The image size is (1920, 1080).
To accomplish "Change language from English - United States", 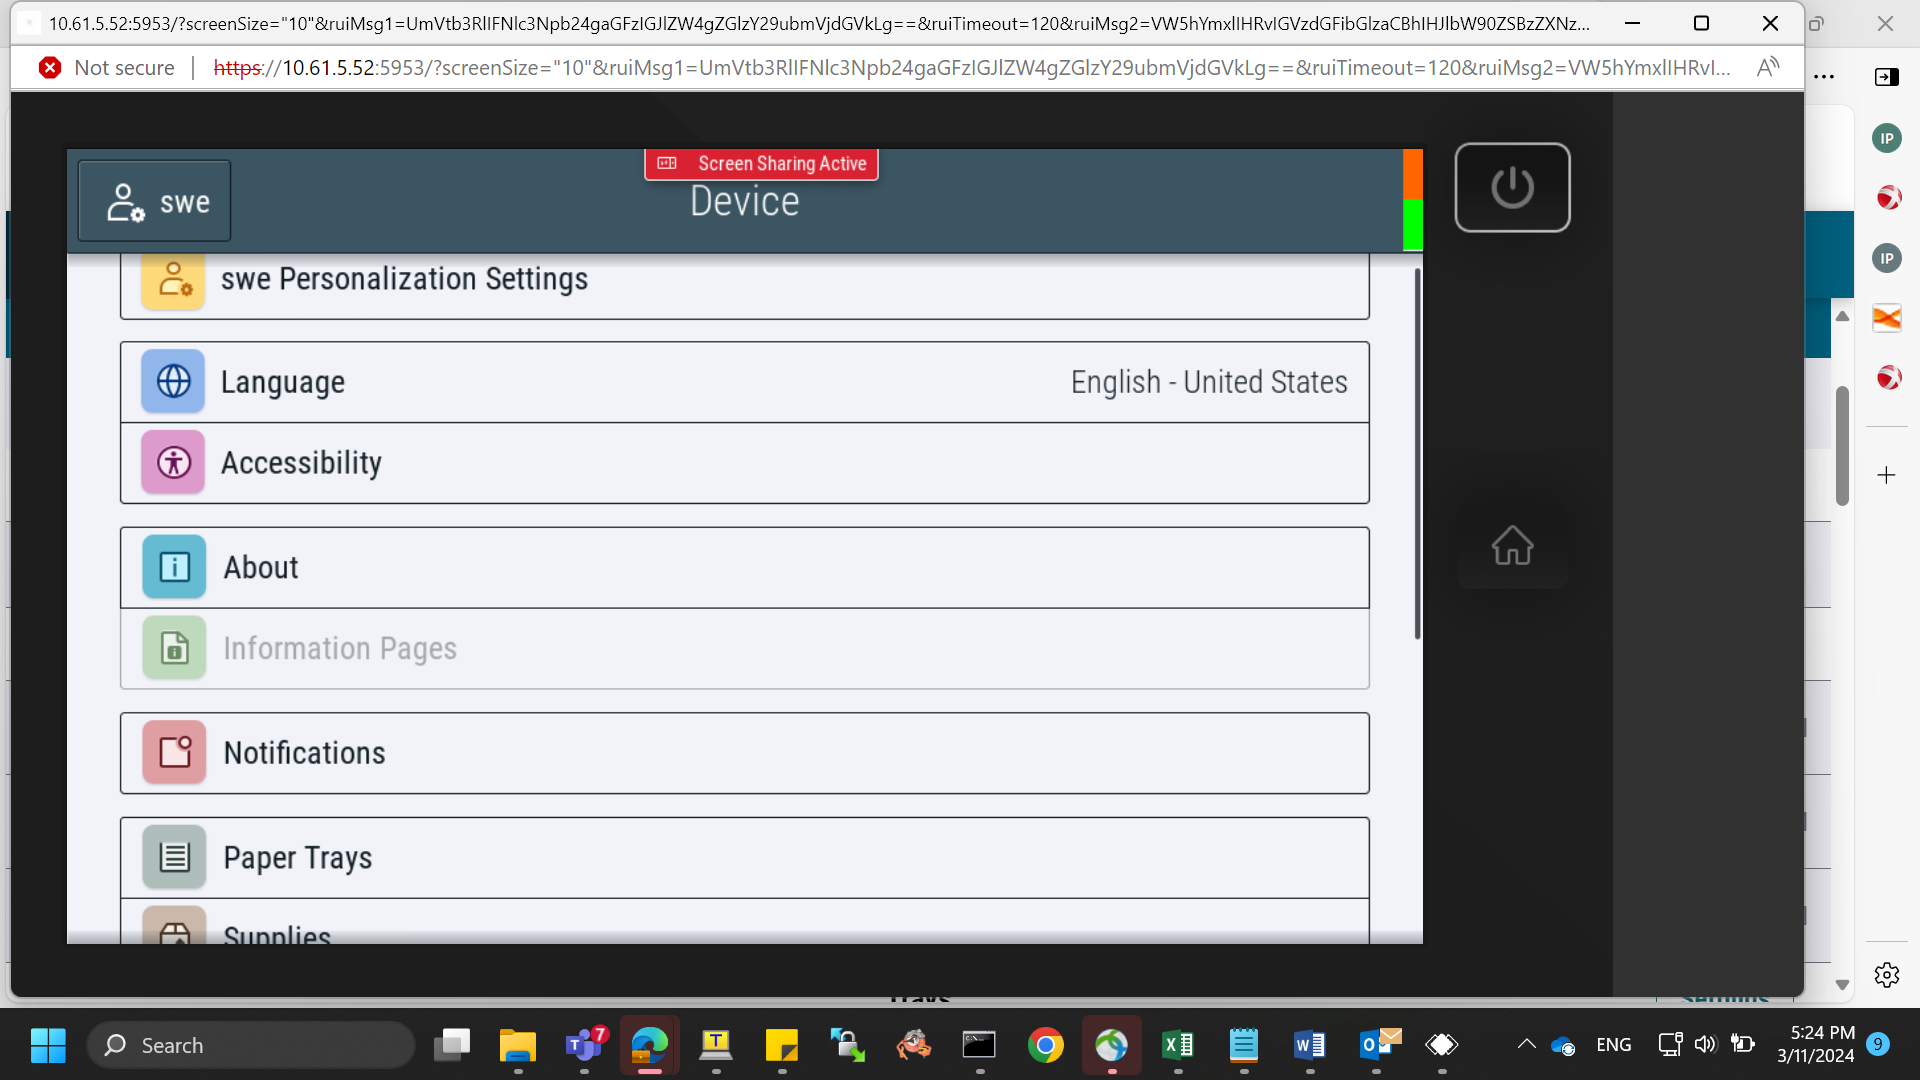I will [x=1209, y=382].
